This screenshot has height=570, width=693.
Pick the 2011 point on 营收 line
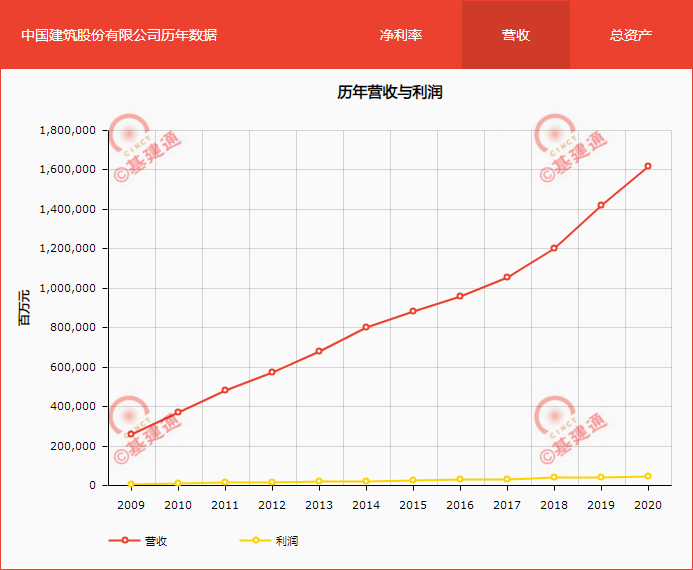225,390
